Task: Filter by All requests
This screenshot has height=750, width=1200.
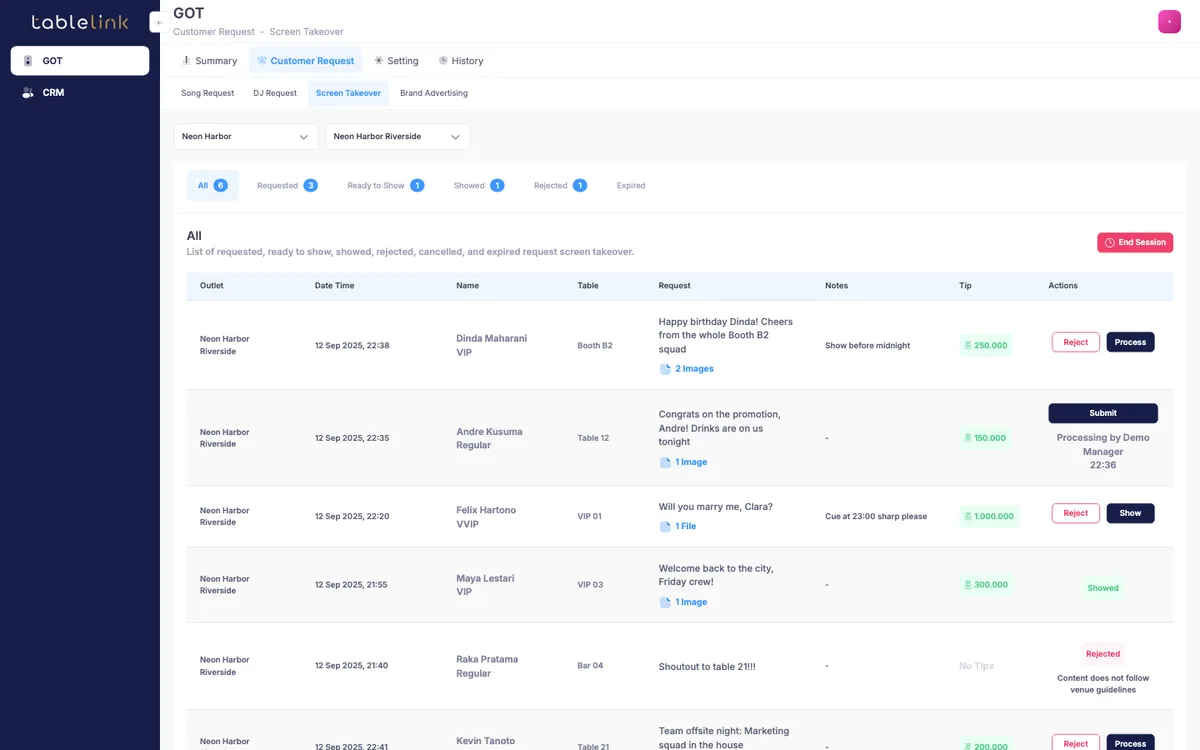Action: pyautogui.click(x=213, y=186)
